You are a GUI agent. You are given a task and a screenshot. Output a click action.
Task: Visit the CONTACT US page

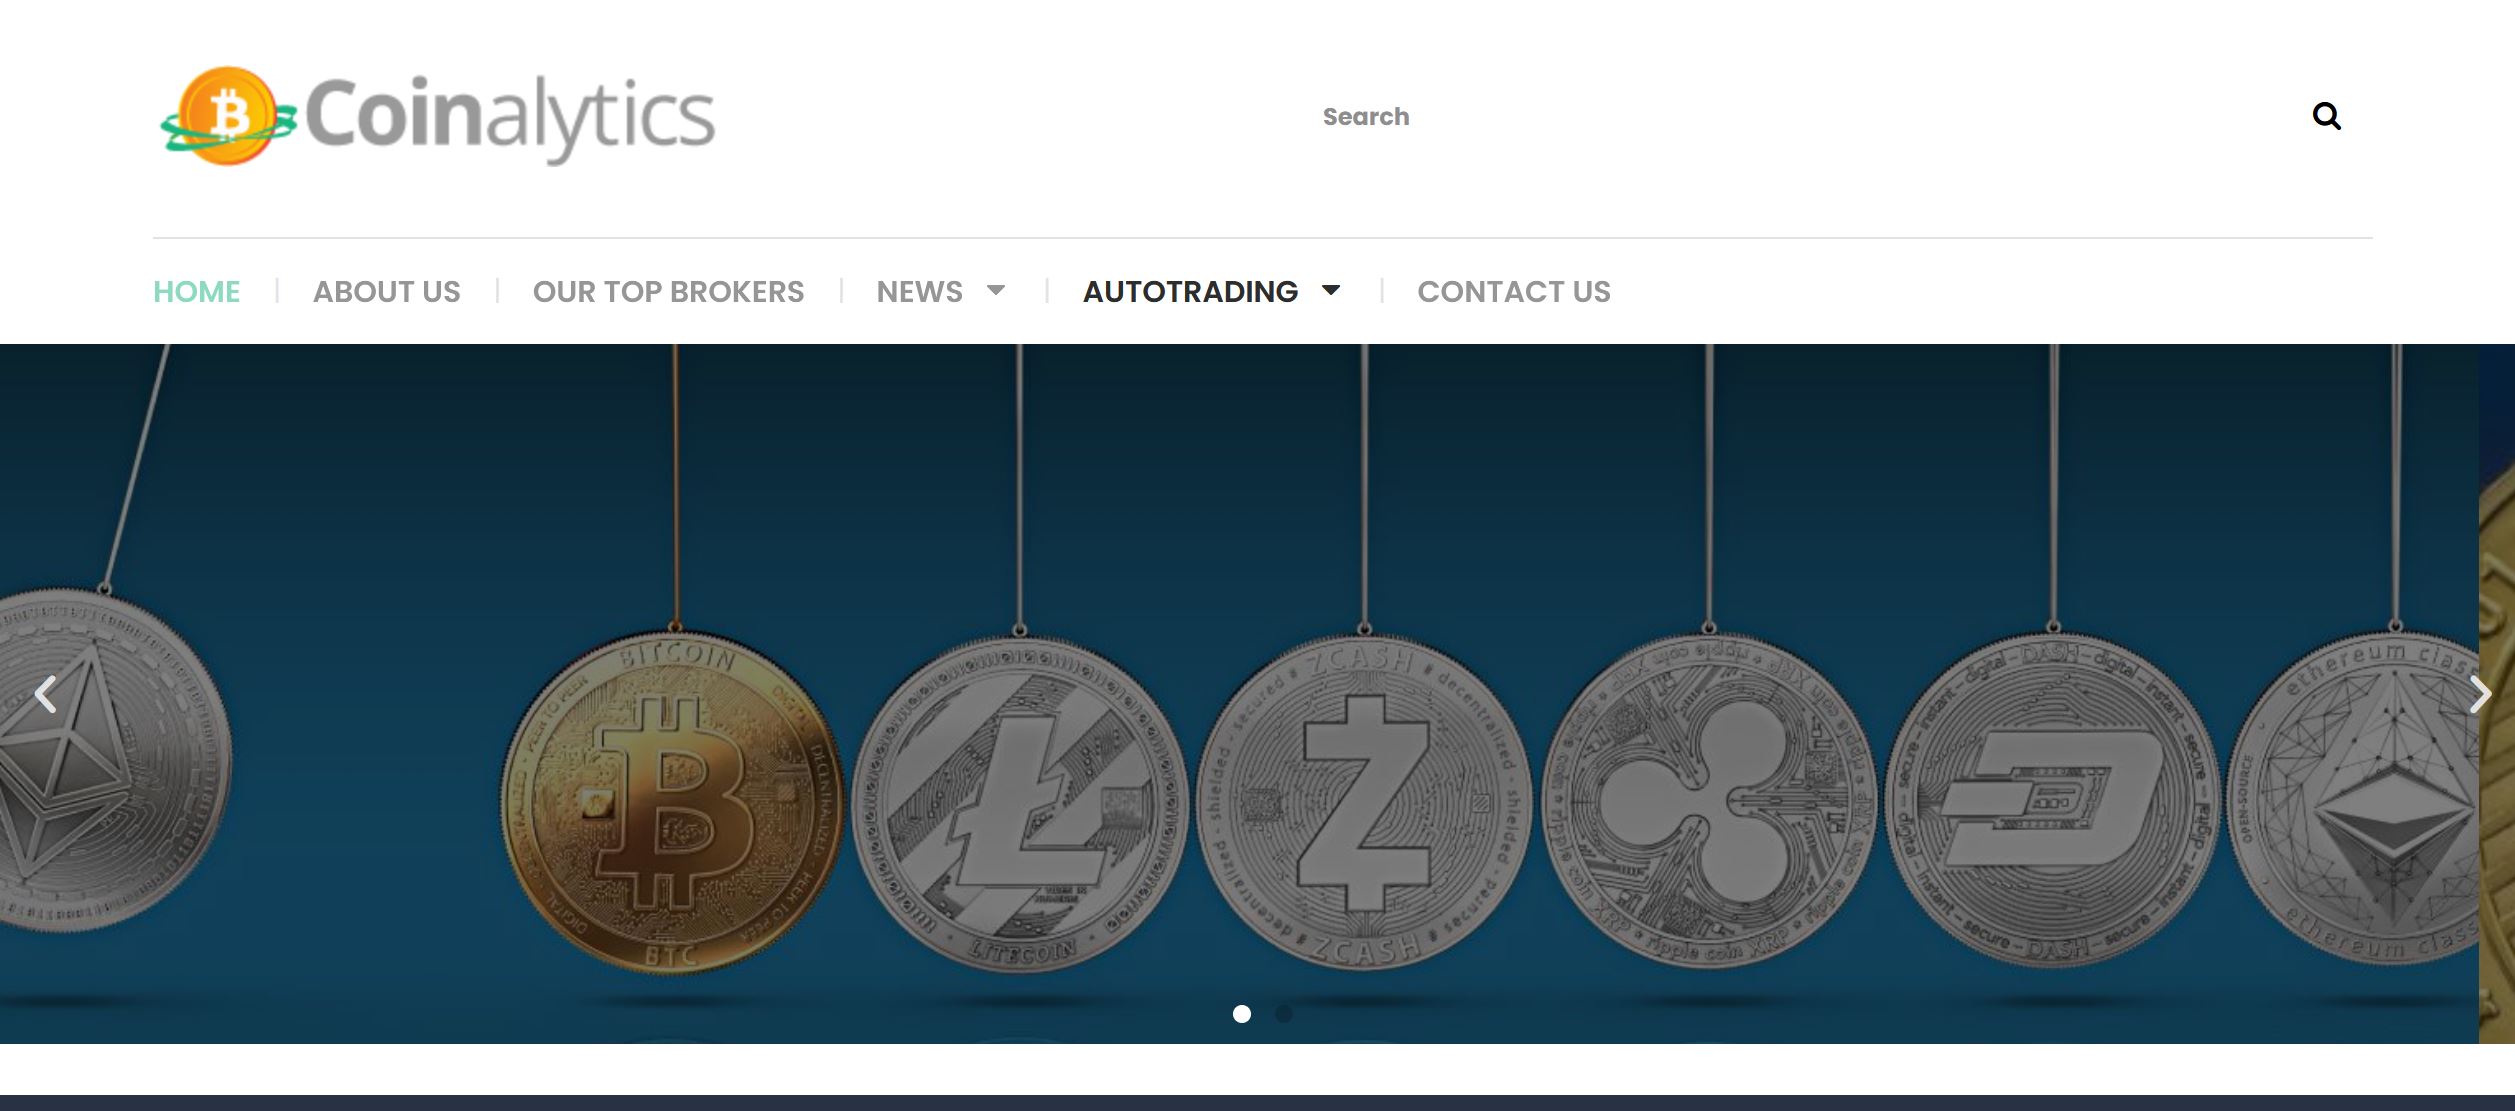[x=1514, y=291]
